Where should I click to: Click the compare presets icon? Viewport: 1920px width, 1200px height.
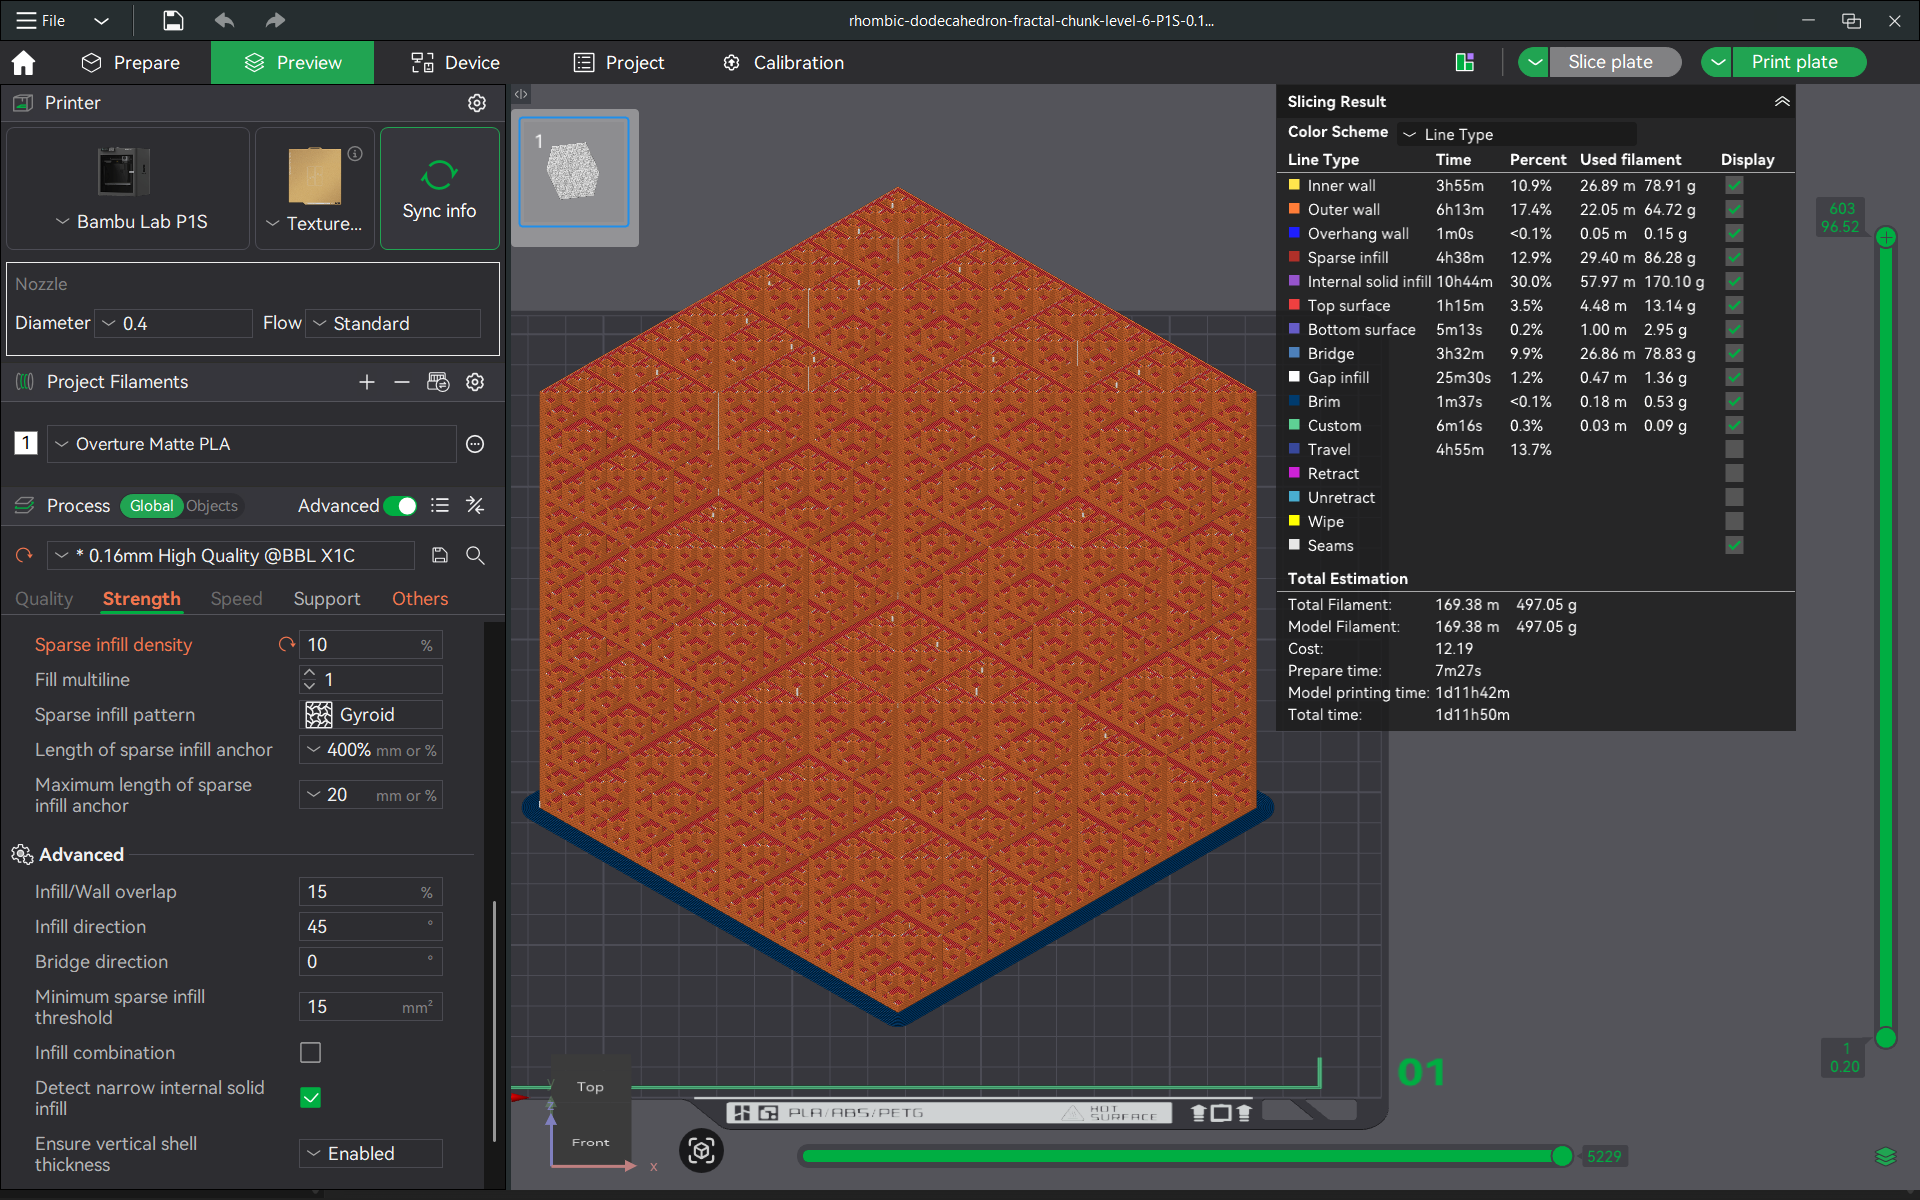point(476,506)
